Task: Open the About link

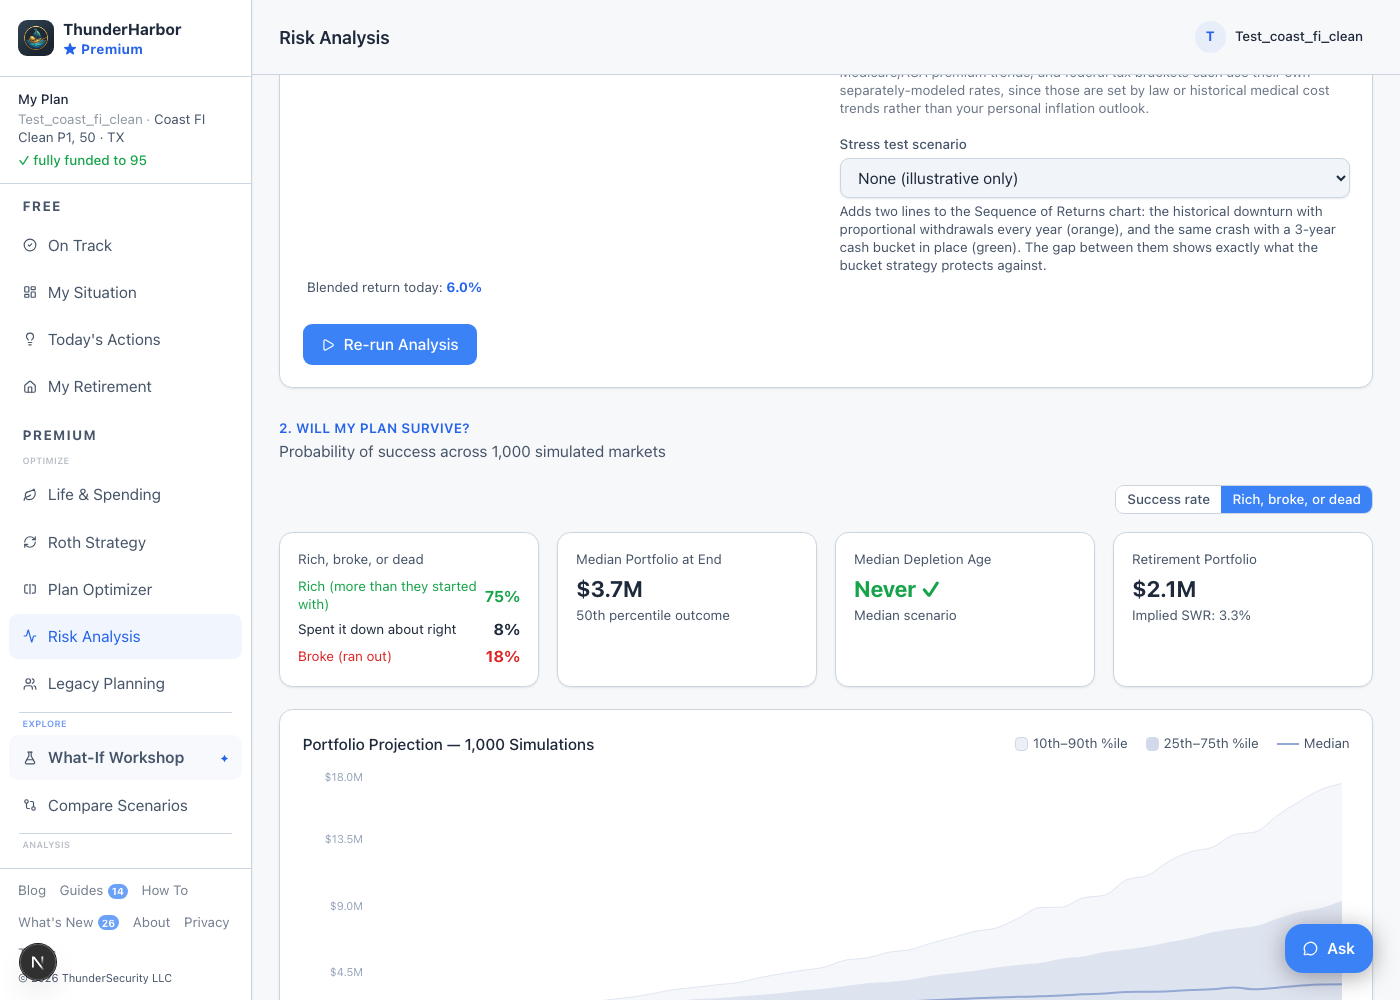Action: 152,922
